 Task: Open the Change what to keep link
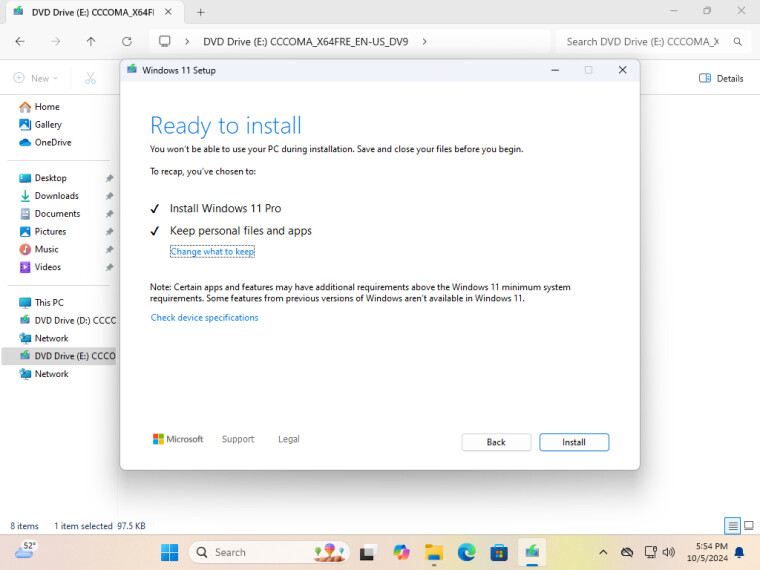coord(212,252)
